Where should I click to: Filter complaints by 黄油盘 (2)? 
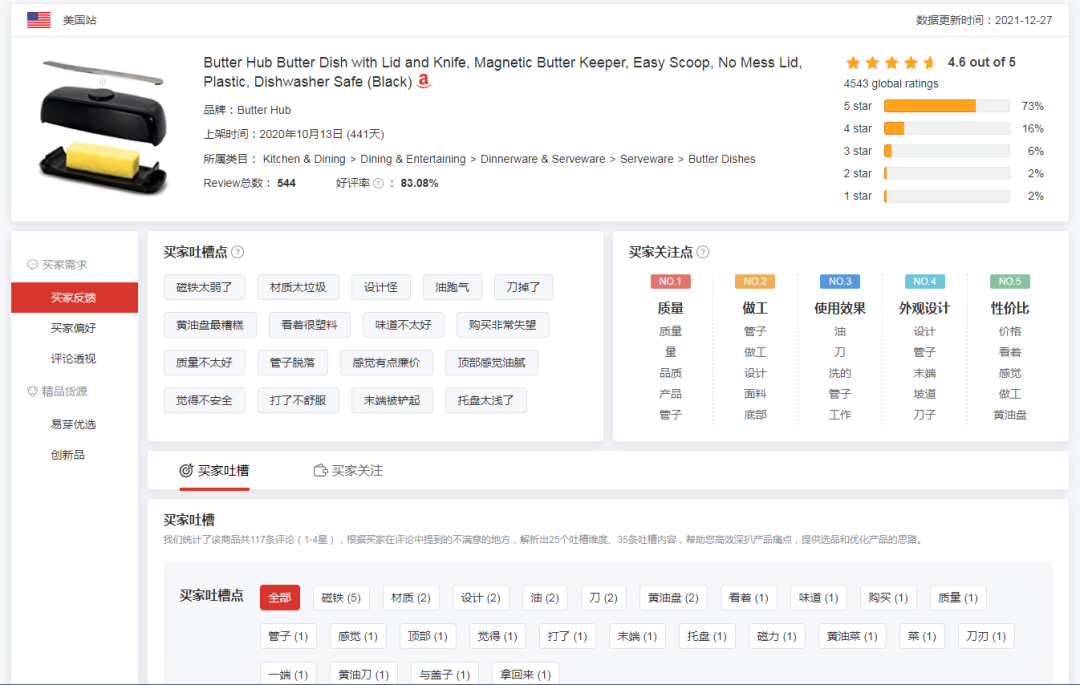[x=674, y=598]
